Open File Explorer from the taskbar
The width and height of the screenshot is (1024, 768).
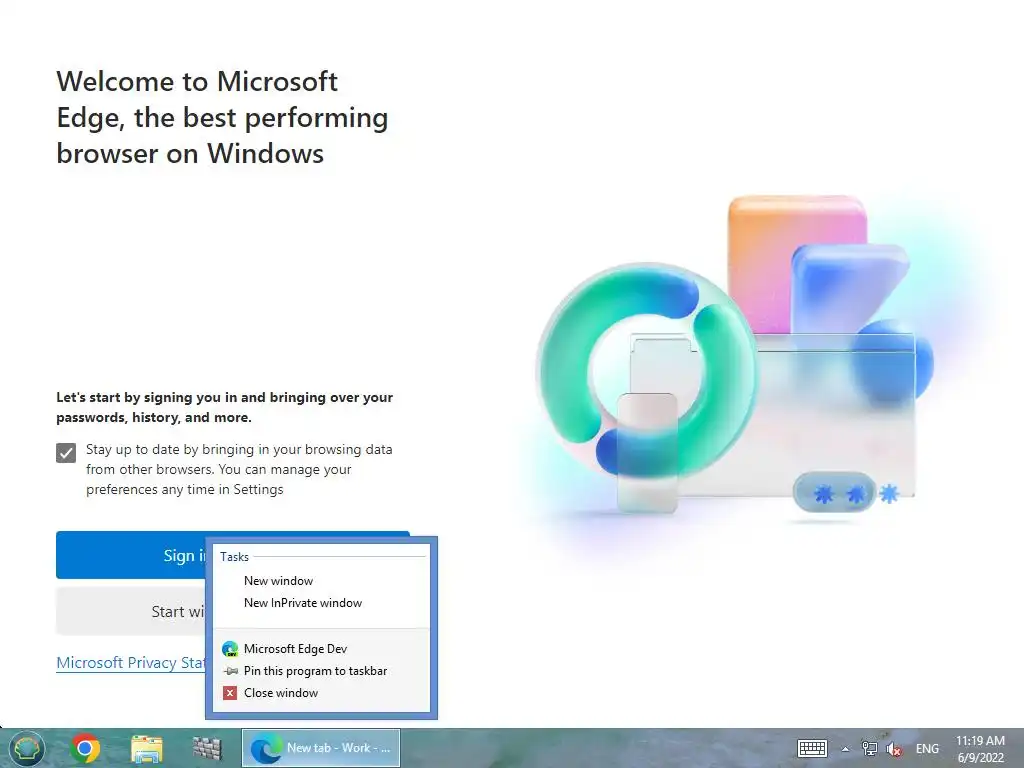pyautogui.click(x=146, y=748)
